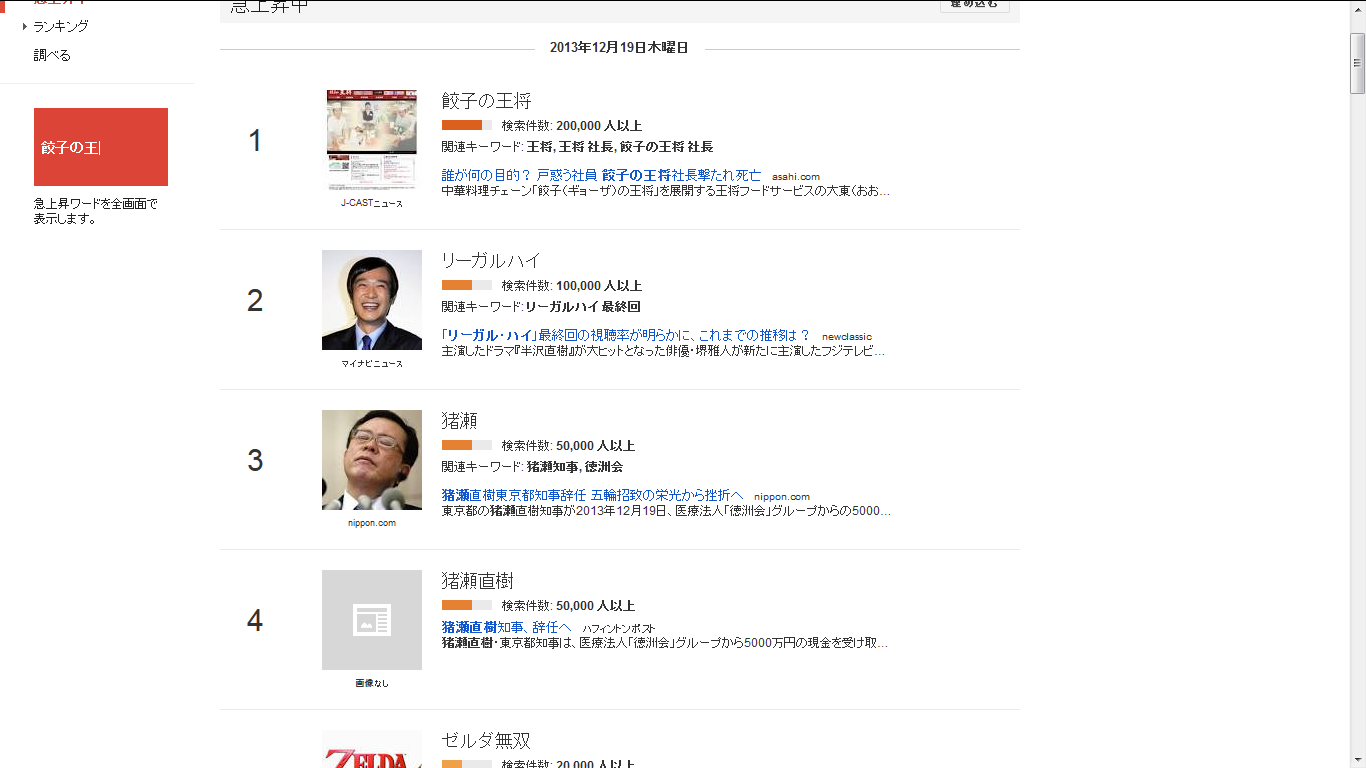Click rank number 2
The image size is (1366, 768).
pyautogui.click(x=255, y=301)
